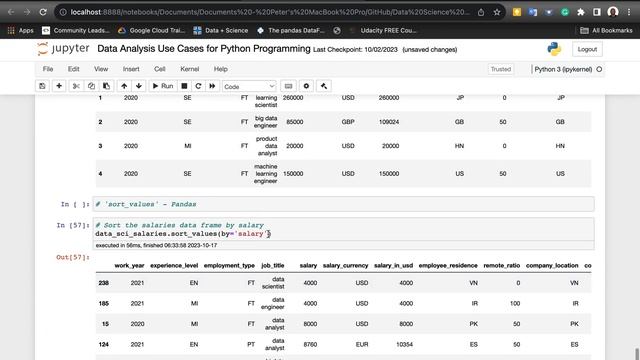The width and height of the screenshot is (640, 360).
Task: Click the notebook title to rename it
Action: 204,49
